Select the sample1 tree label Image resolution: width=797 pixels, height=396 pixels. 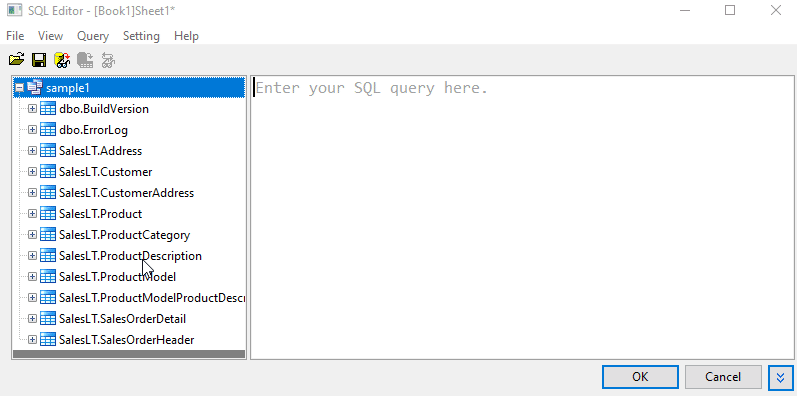pyautogui.click(x=68, y=88)
